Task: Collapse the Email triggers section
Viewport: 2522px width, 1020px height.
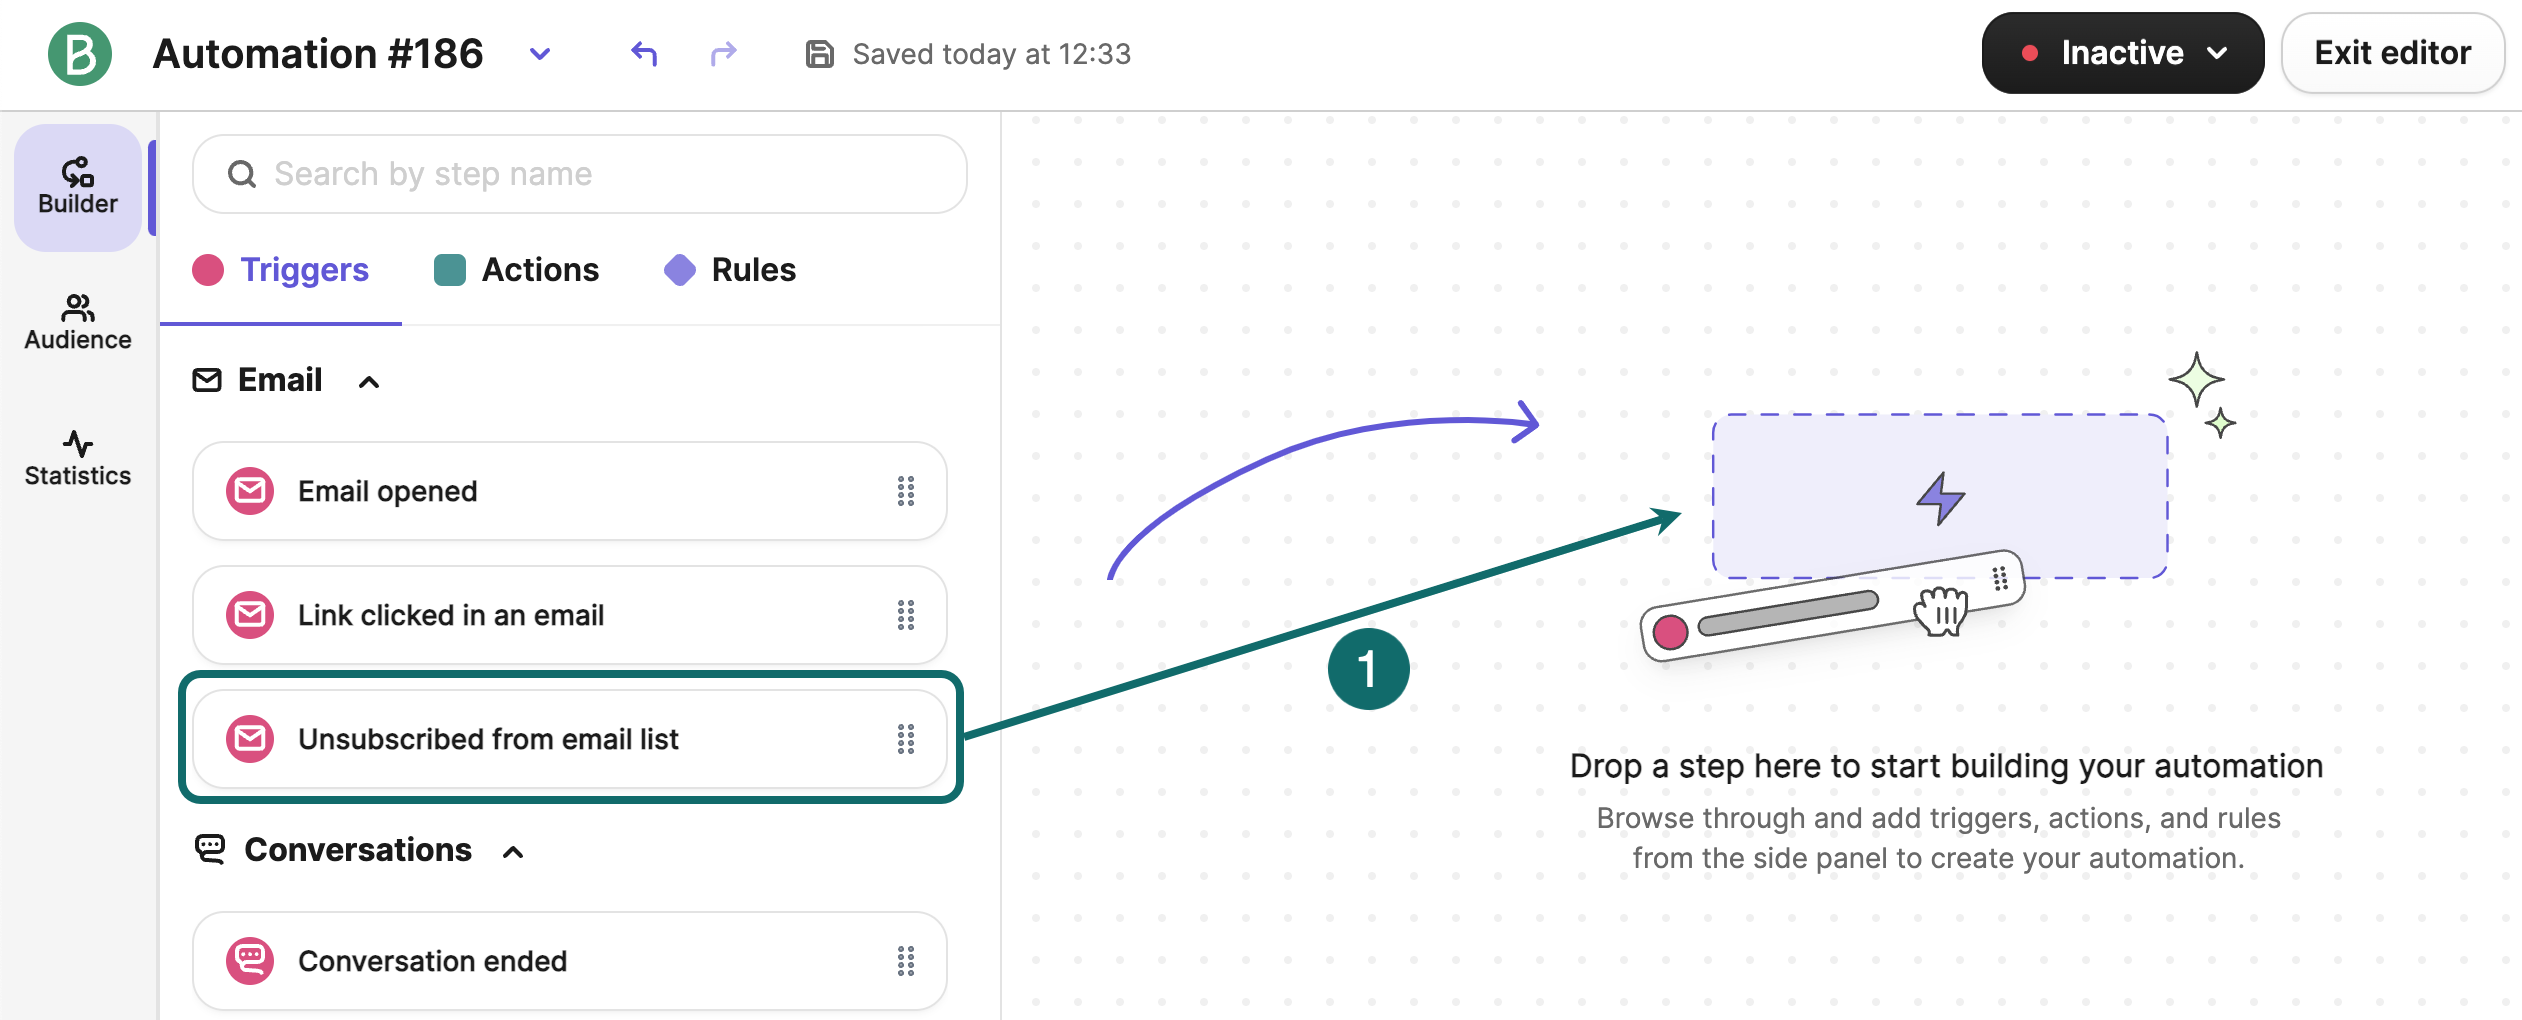Action: point(369,382)
